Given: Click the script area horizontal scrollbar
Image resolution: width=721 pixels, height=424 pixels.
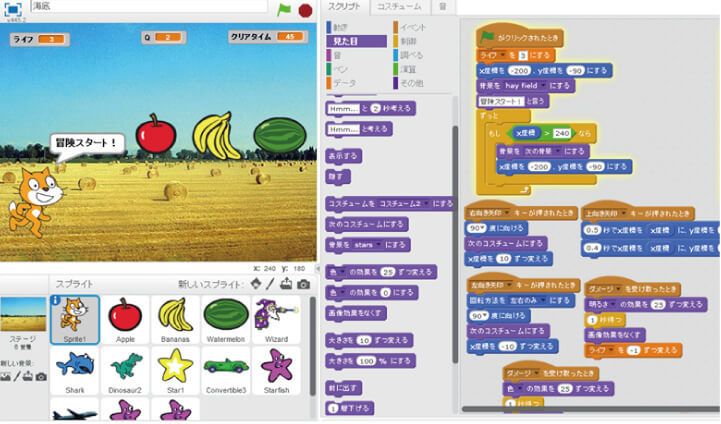Looking at the screenshot, I should [x=590, y=408].
